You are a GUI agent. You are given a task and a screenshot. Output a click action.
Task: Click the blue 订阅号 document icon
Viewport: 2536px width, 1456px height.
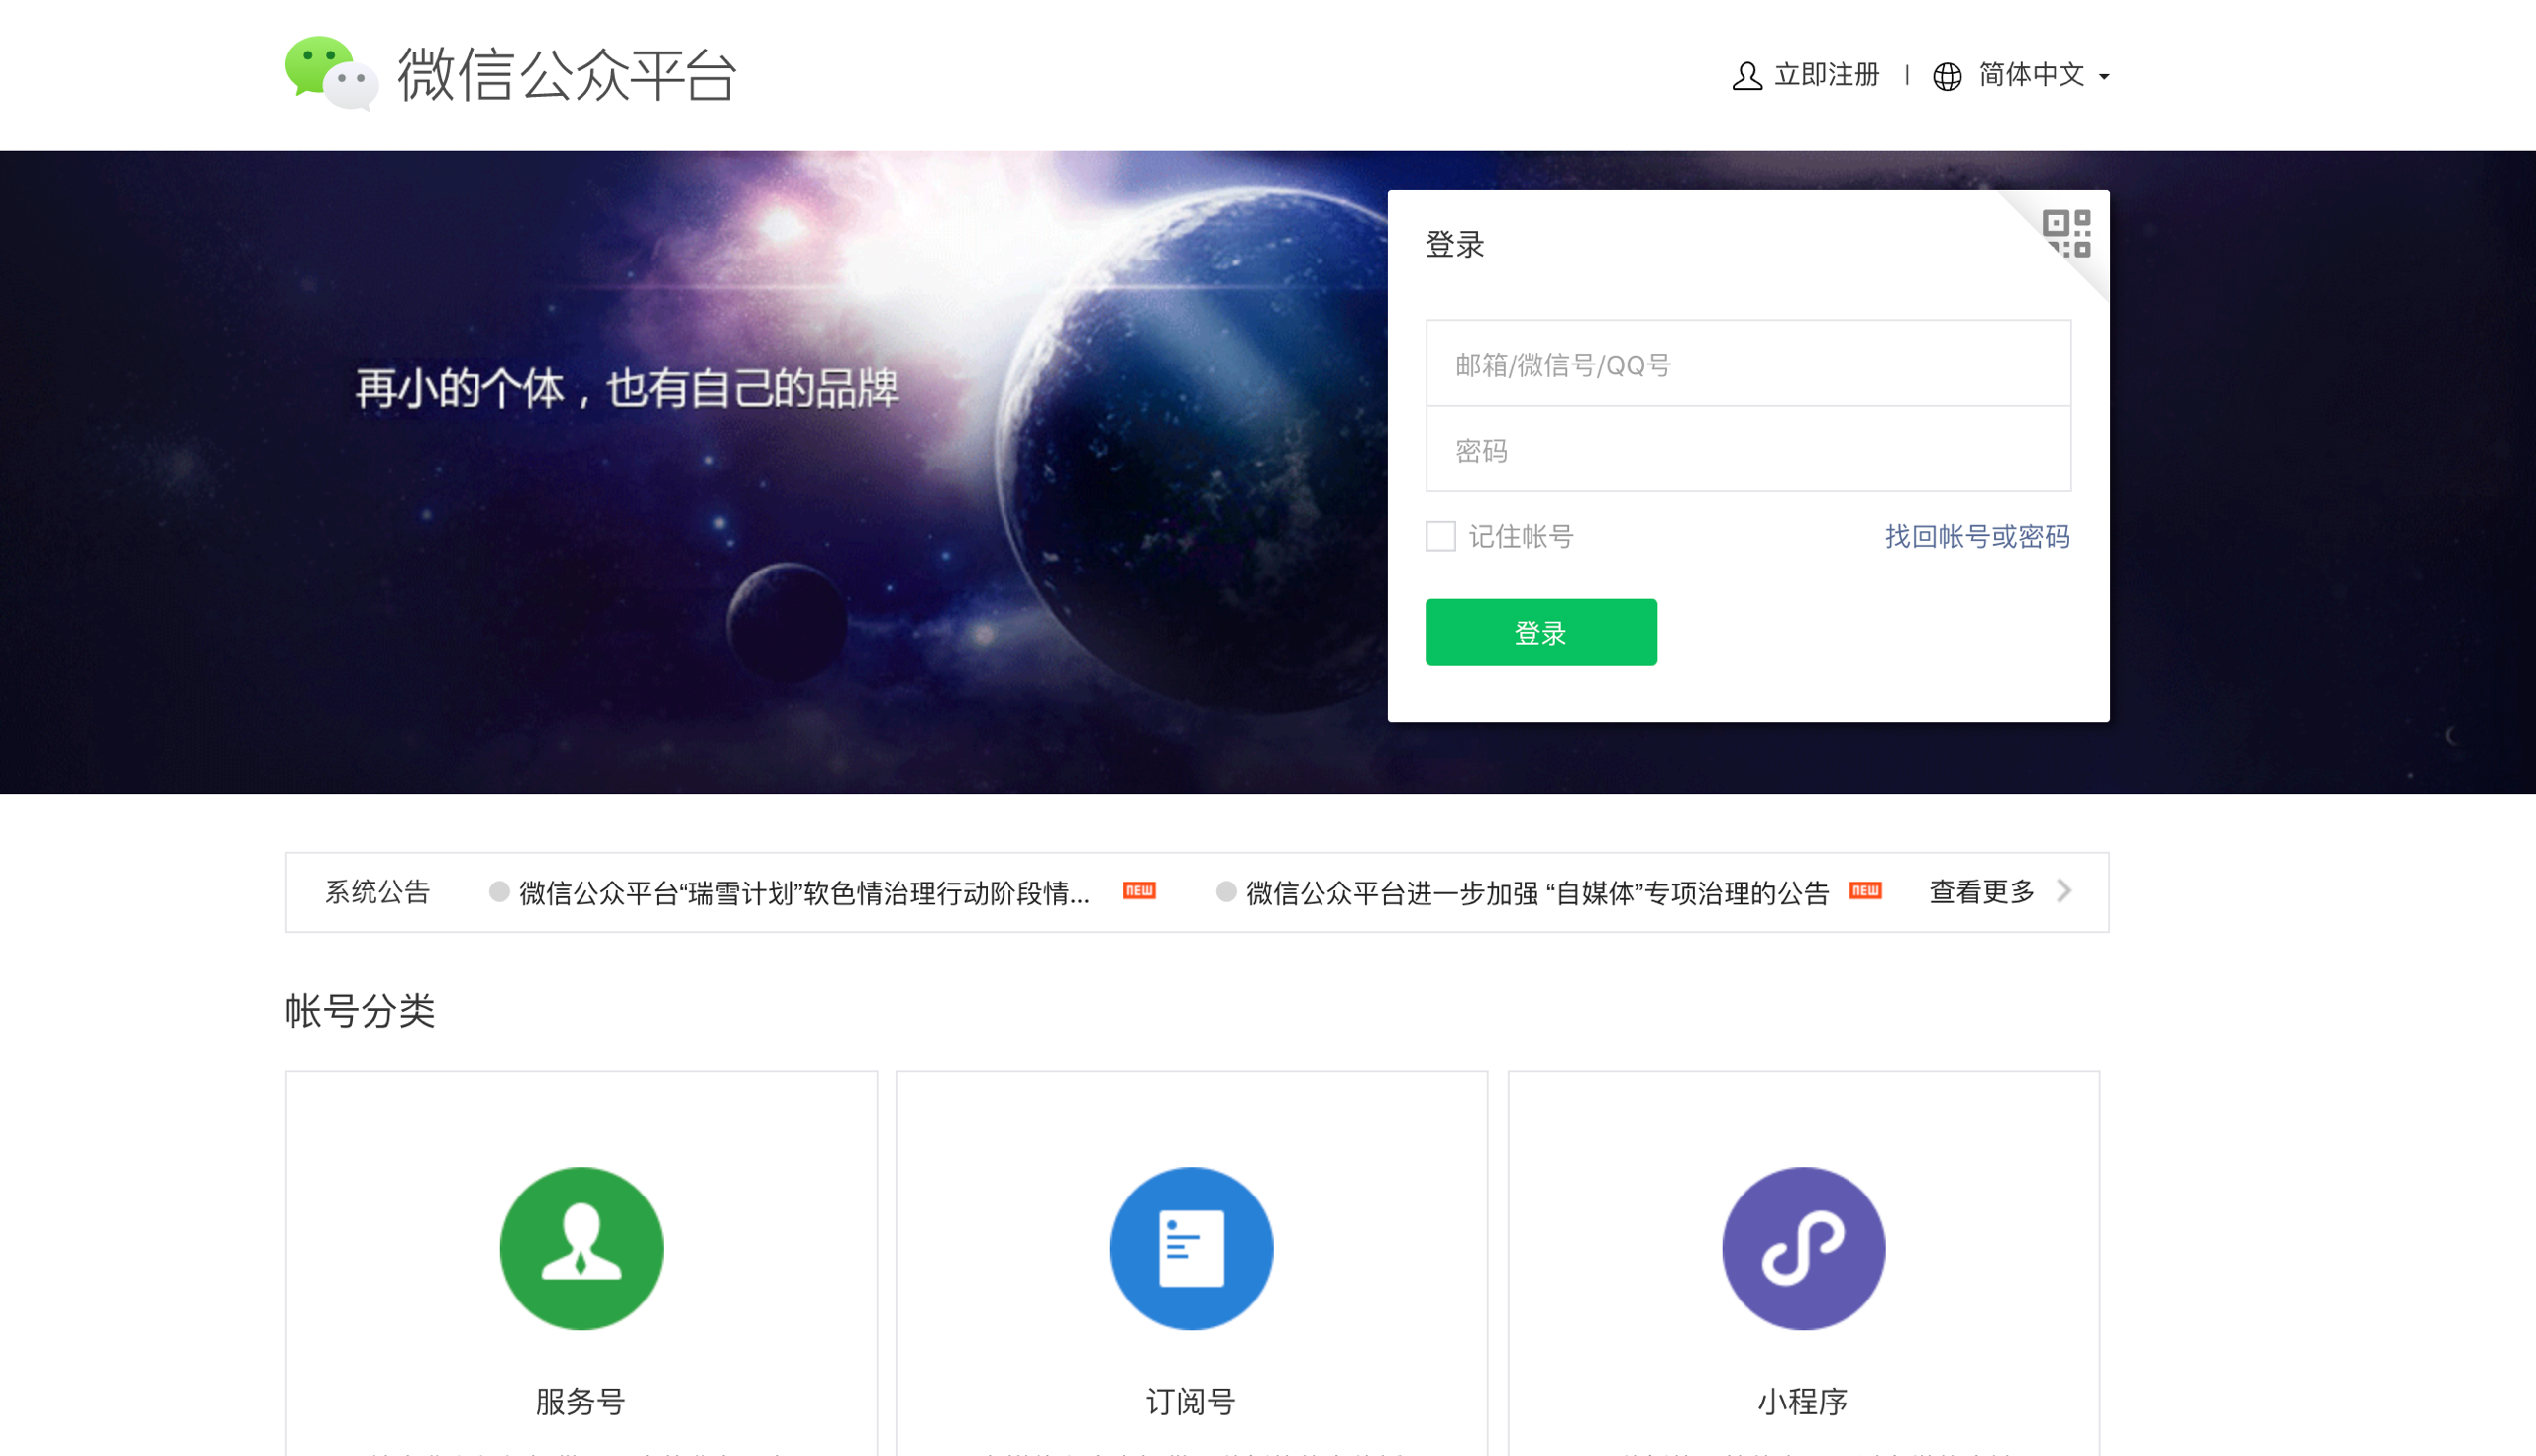tap(1191, 1248)
